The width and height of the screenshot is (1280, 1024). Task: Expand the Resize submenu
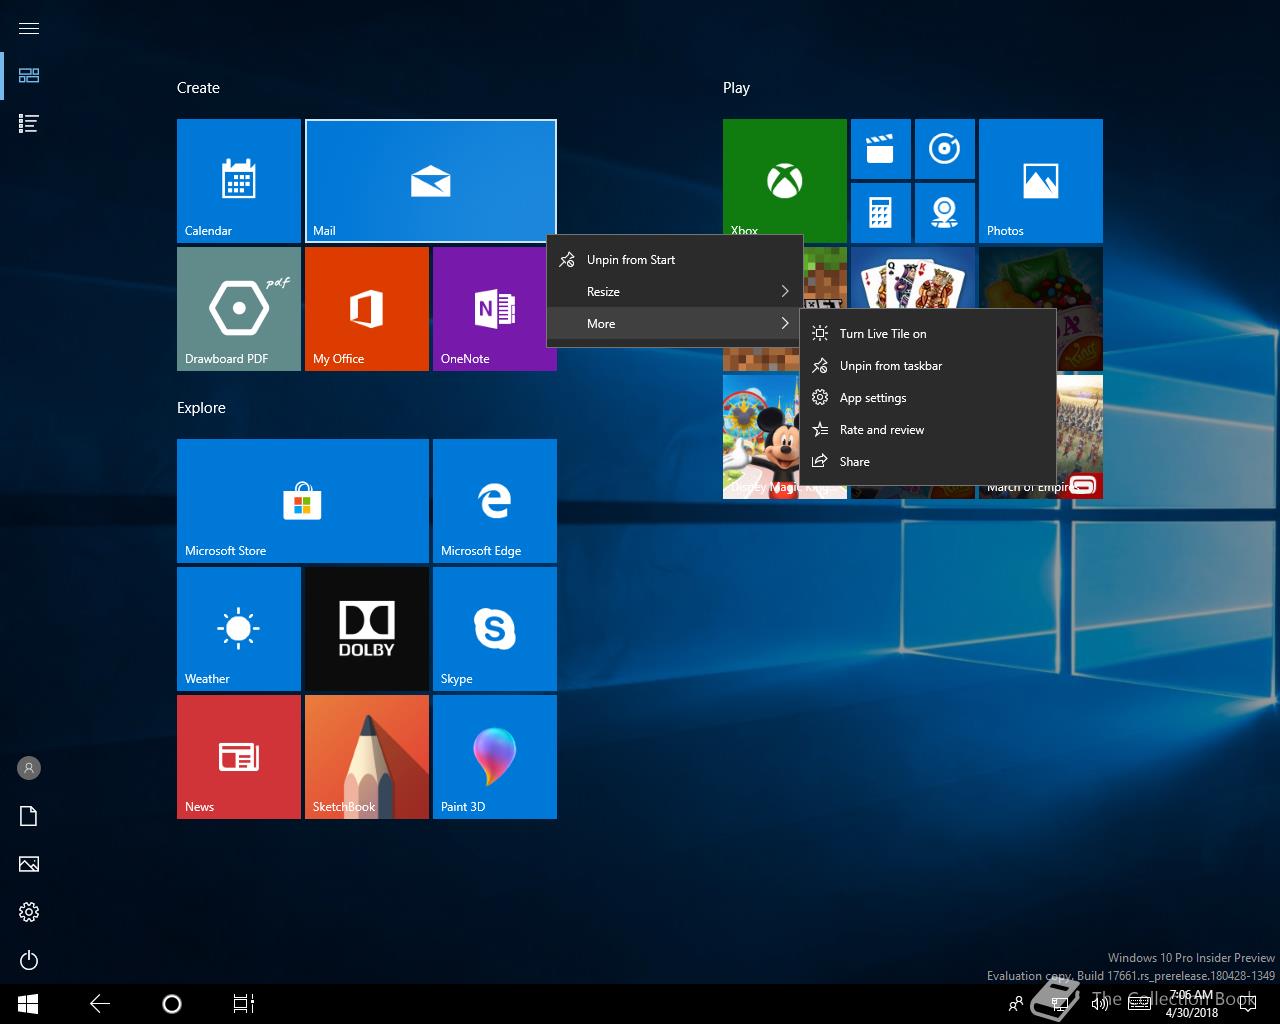point(675,292)
